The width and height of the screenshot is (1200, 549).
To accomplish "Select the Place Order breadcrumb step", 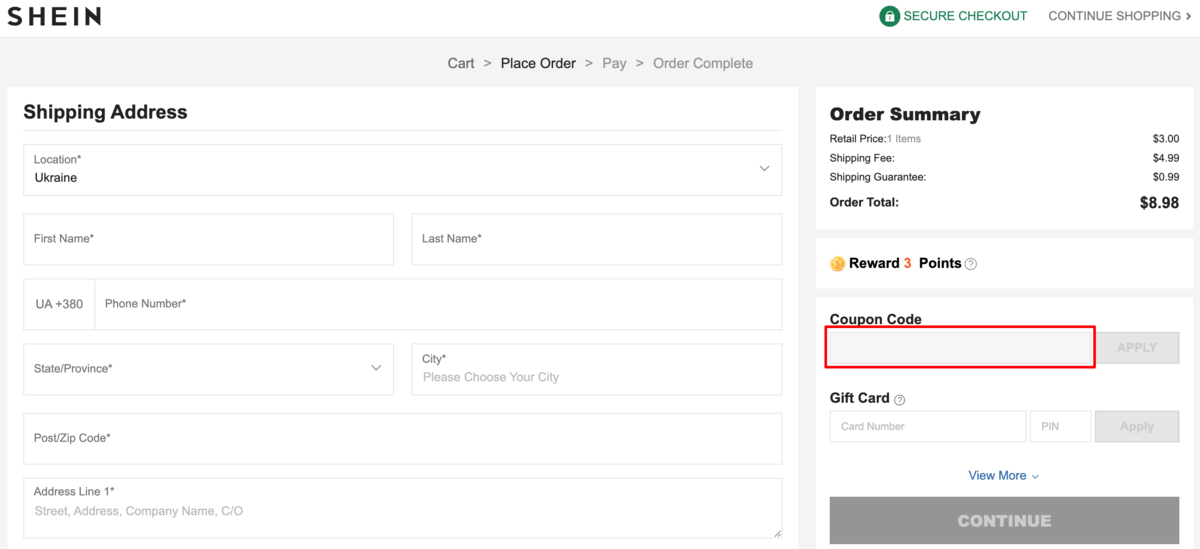I will coord(538,63).
